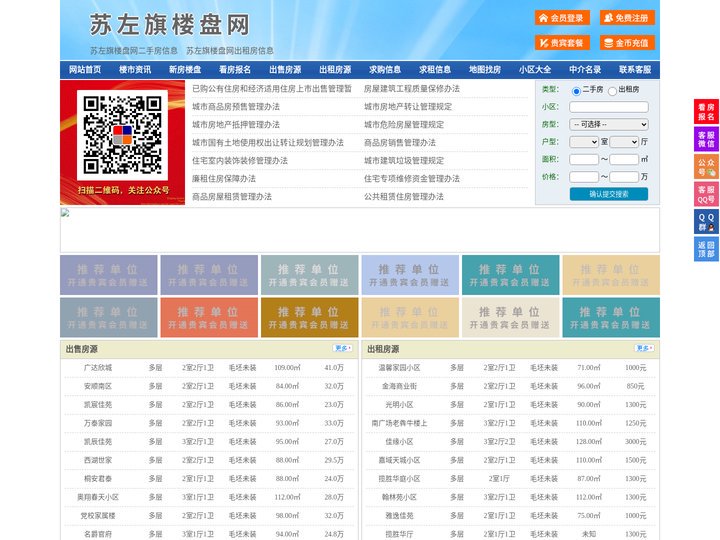
Task: Open 户型 厅 count dropdown
Action: pyautogui.click(x=624, y=142)
